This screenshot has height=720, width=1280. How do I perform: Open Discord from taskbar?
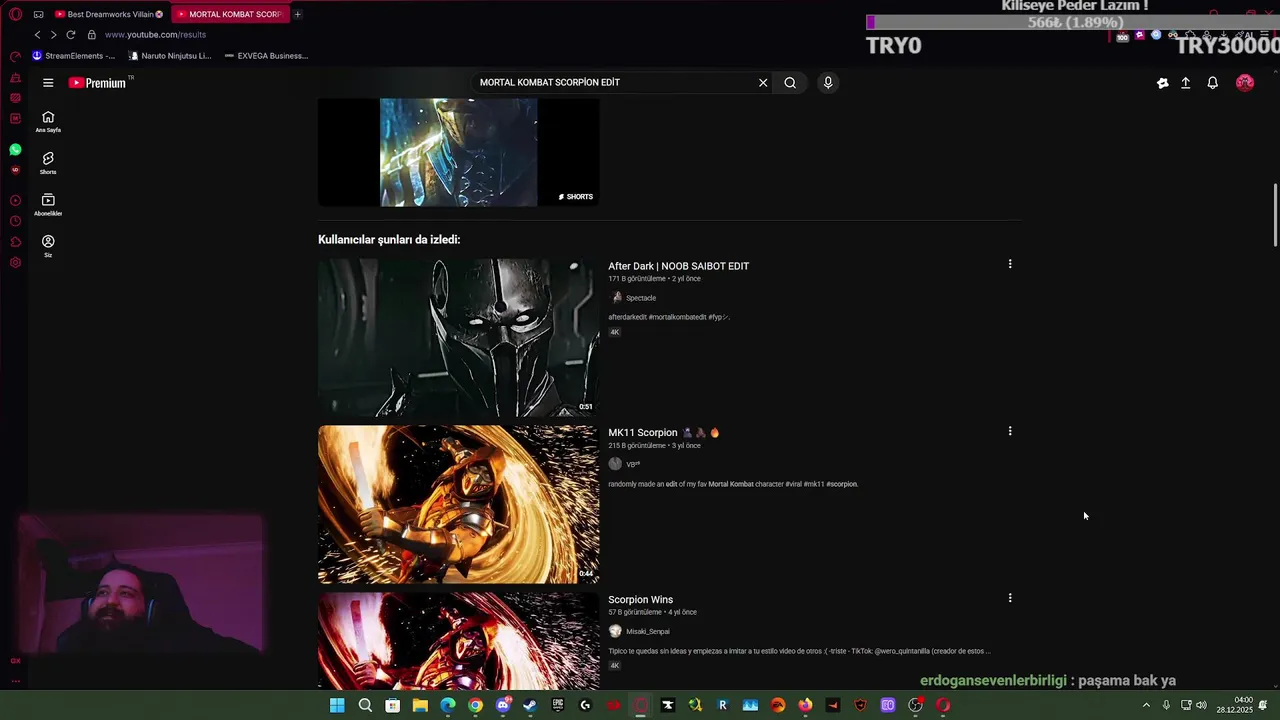pyautogui.click(x=503, y=705)
